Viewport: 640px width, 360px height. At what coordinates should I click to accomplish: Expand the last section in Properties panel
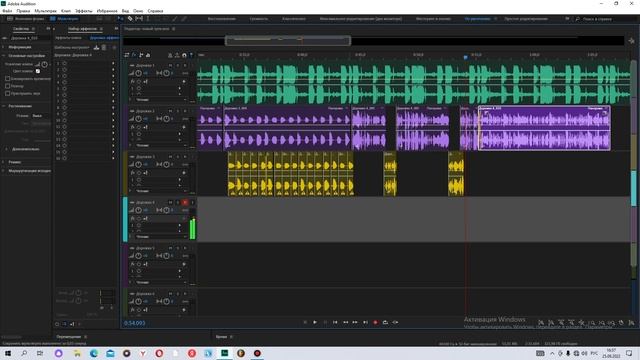pyautogui.click(x=4, y=171)
